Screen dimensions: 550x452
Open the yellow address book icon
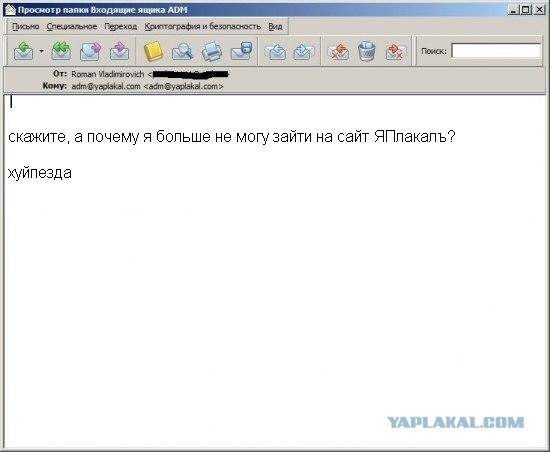point(153,51)
